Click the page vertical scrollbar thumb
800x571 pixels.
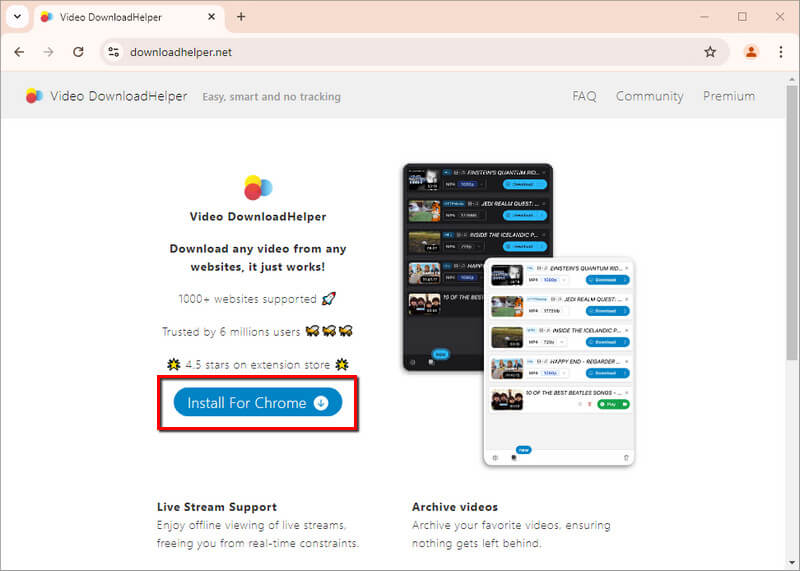tap(792, 222)
